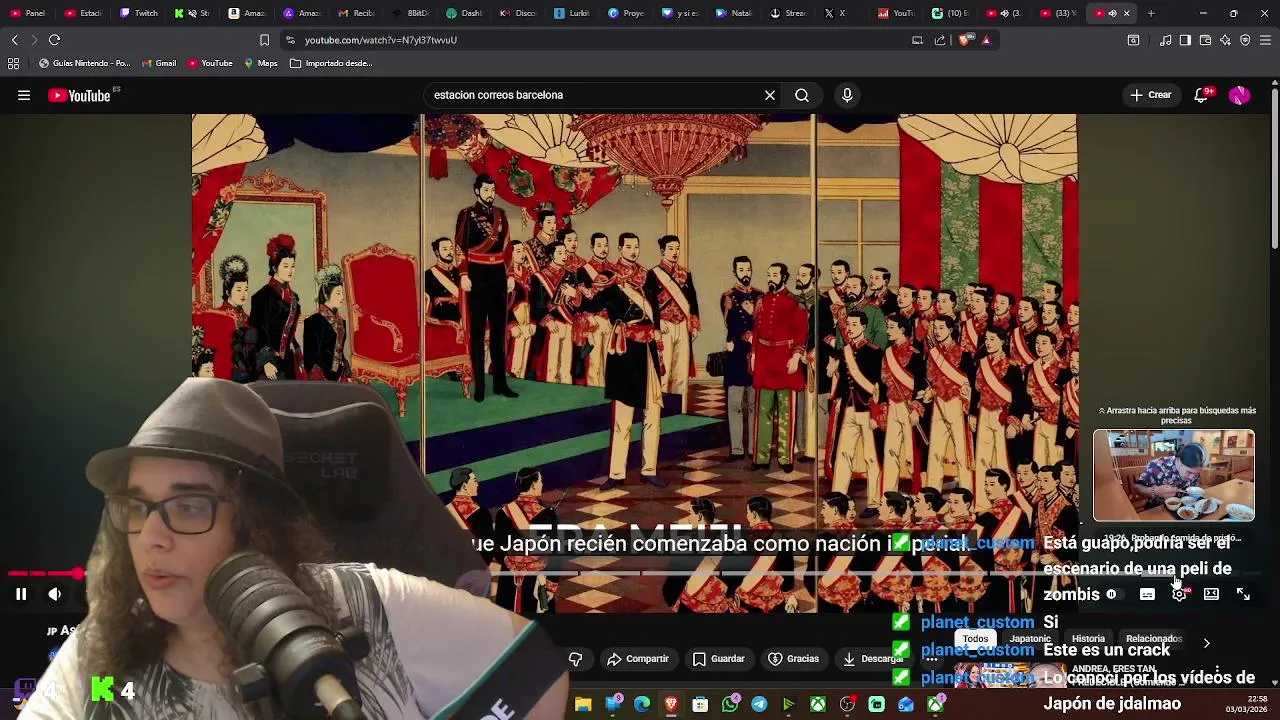This screenshot has height=720, width=1280.
Task: Select the Todos filter chip
Action: (975, 639)
